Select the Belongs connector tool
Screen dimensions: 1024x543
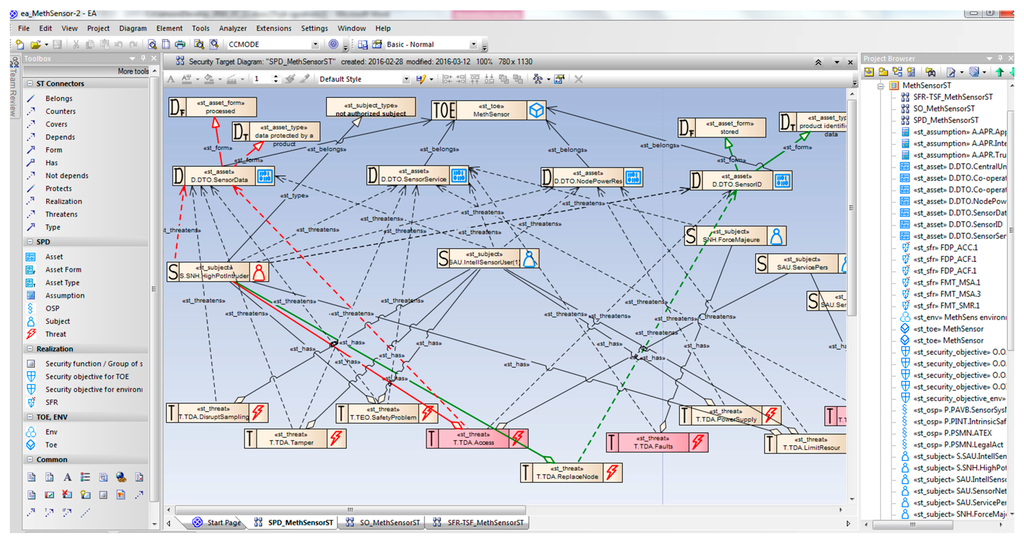click(x=58, y=98)
